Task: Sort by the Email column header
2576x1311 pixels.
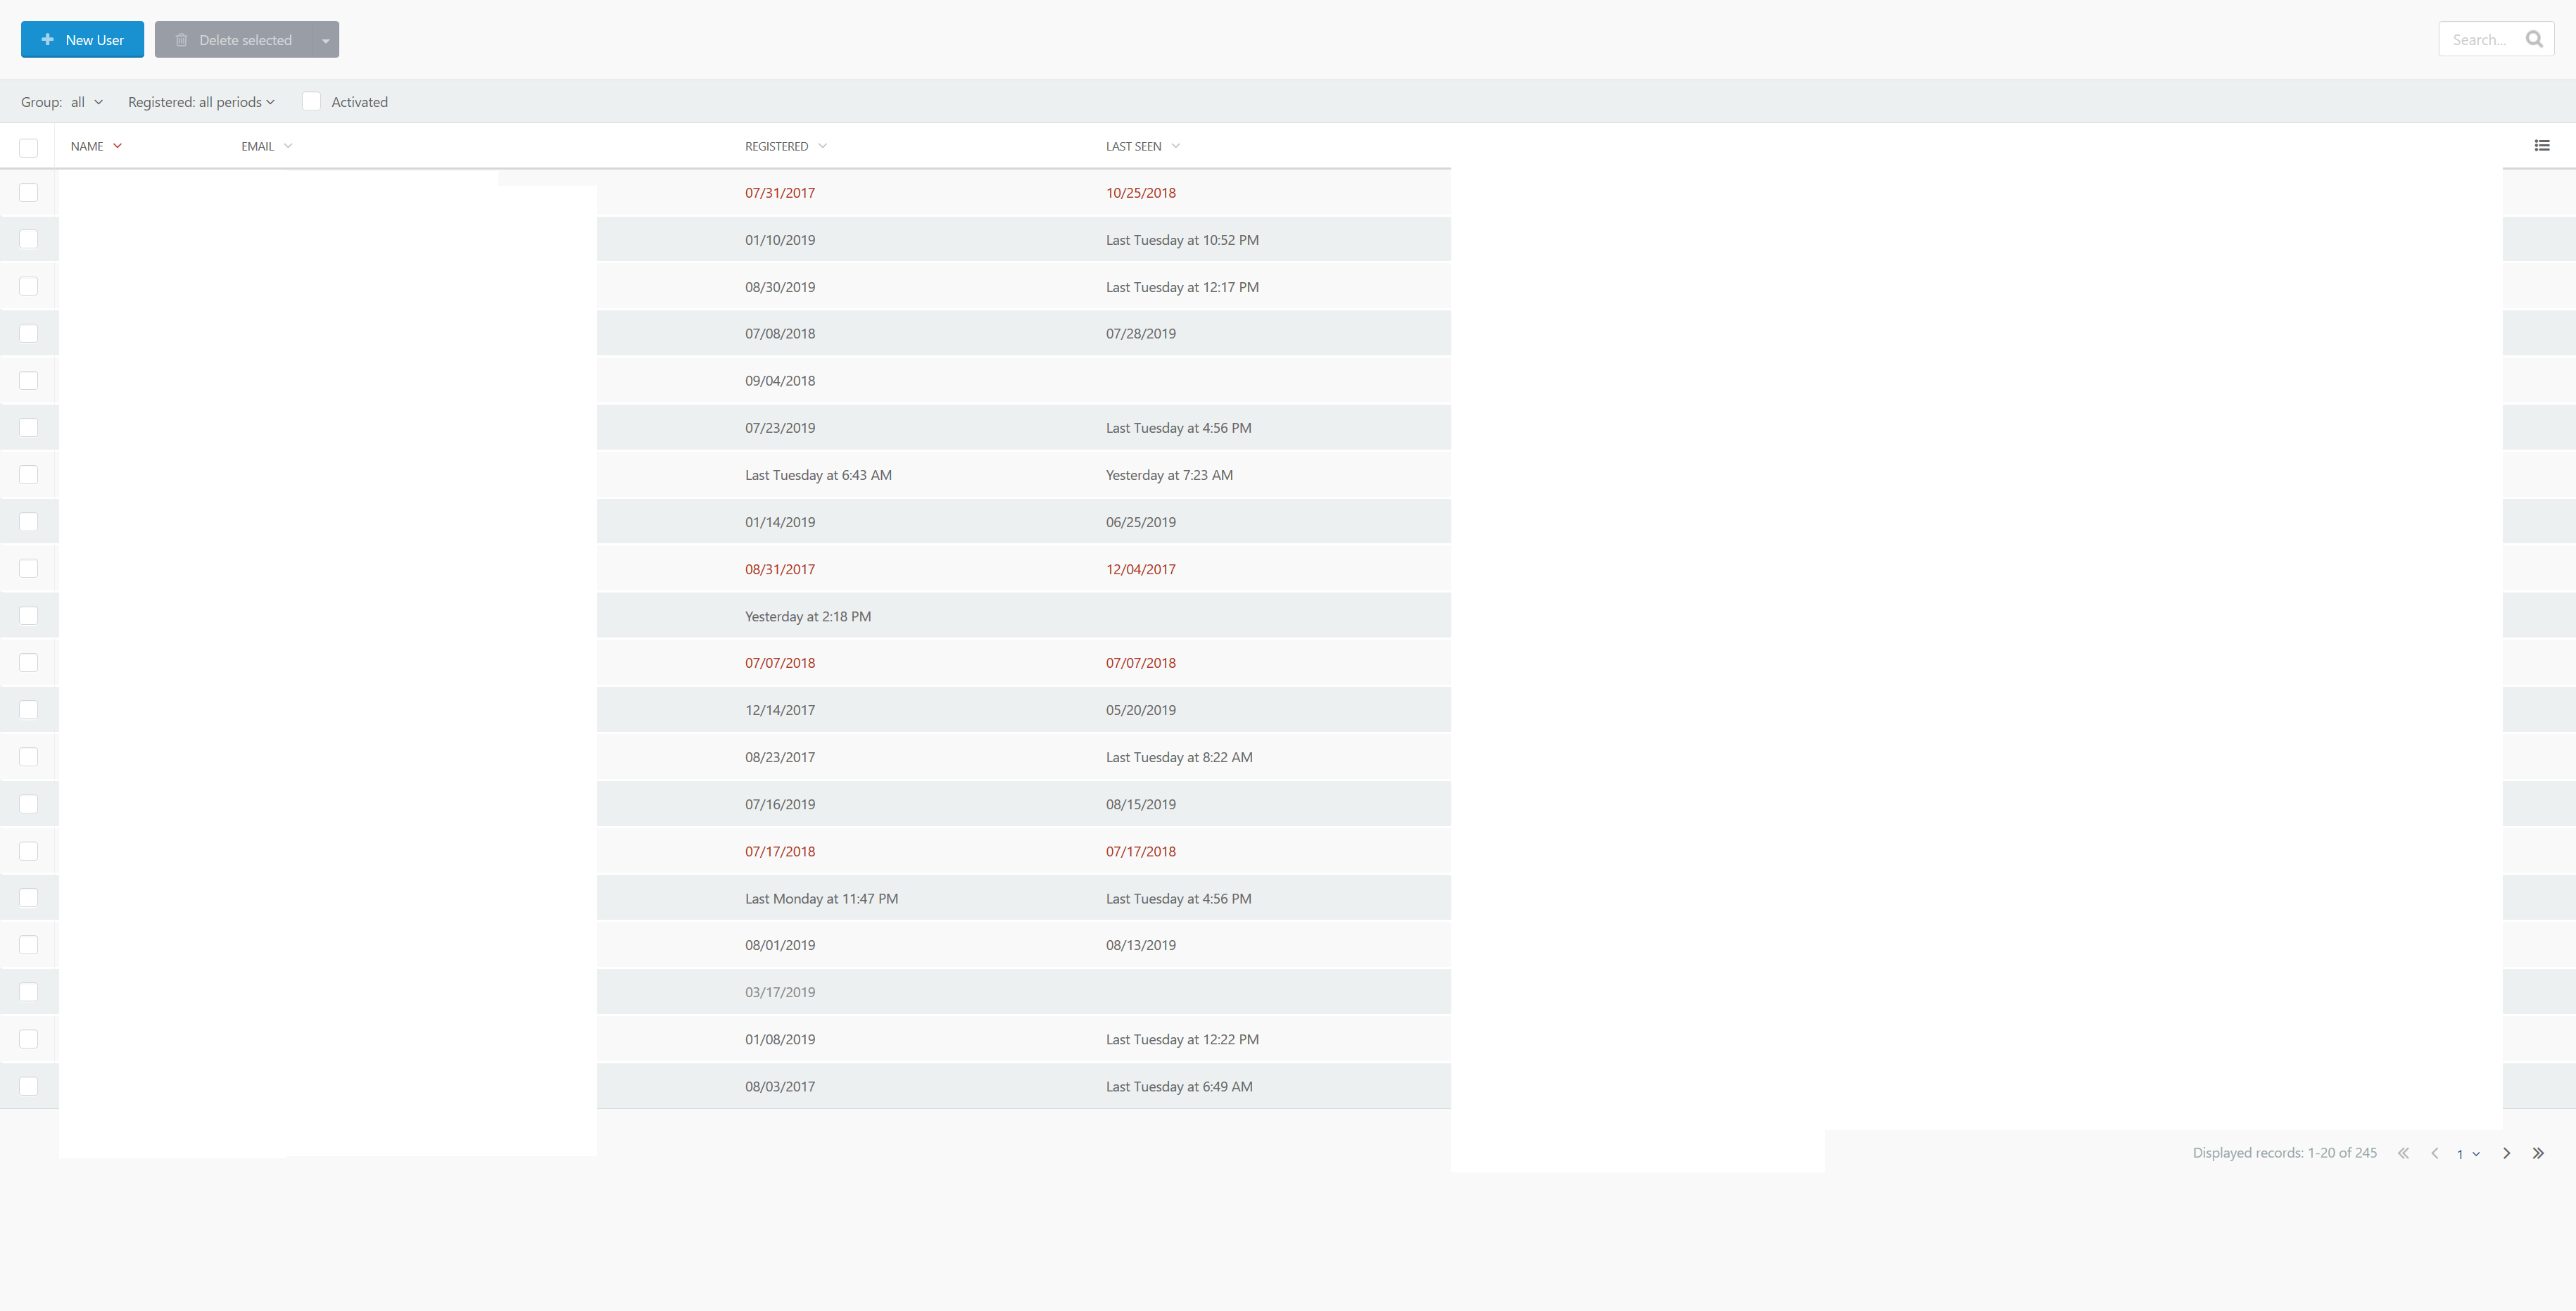Action: [257, 146]
